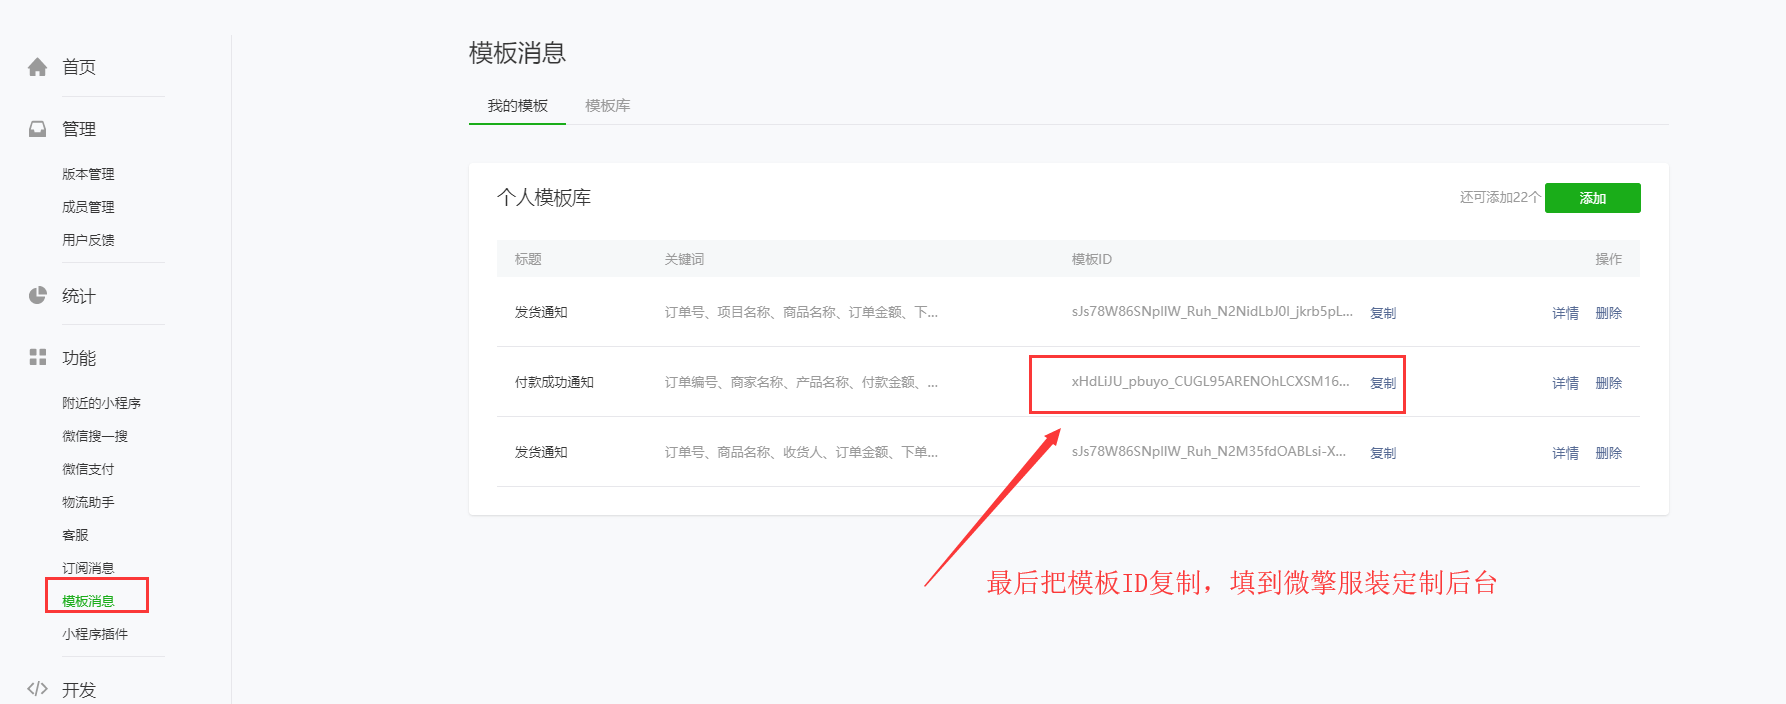
Task: Open 微信搜一搜
Action: point(95,436)
